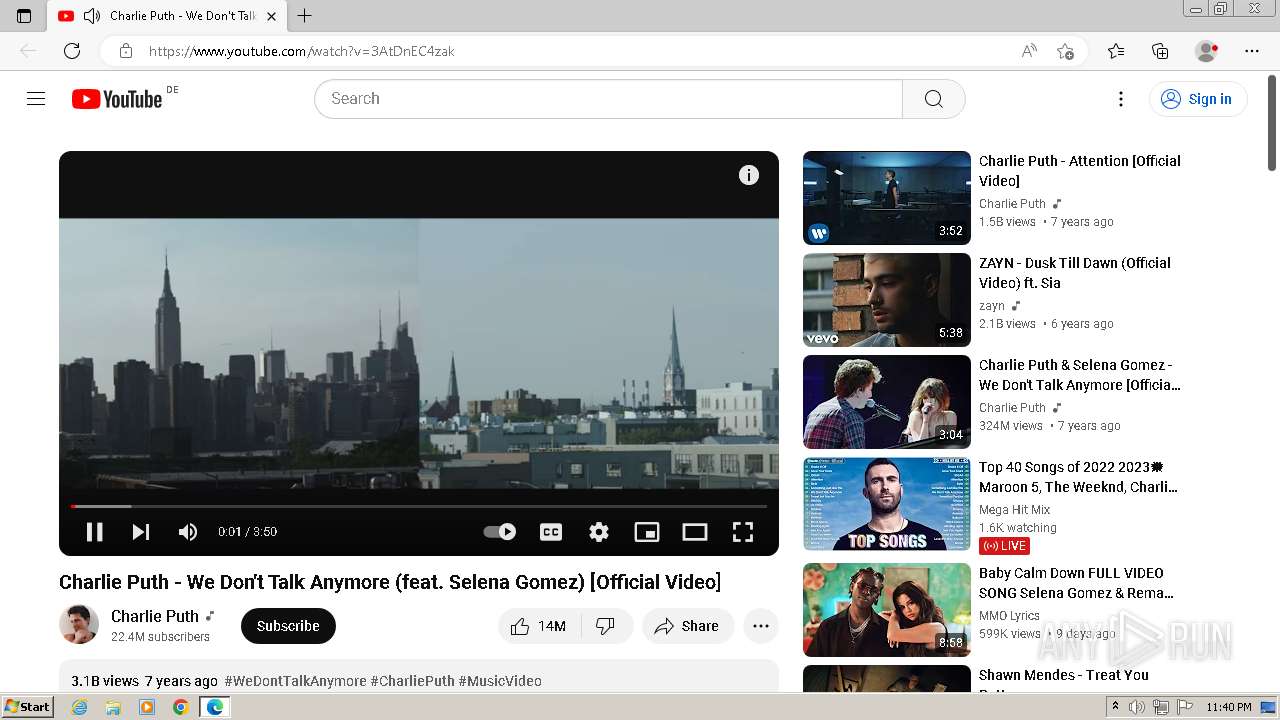Open more actions menu beside Share
Screen dimensions: 1280x720
[761, 626]
